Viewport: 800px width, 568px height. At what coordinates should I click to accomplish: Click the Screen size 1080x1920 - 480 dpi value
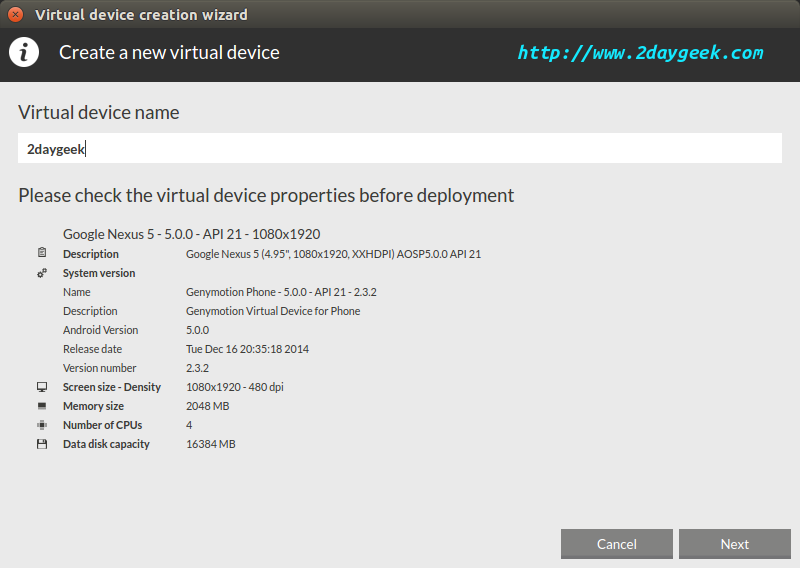pyautogui.click(x=235, y=387)
